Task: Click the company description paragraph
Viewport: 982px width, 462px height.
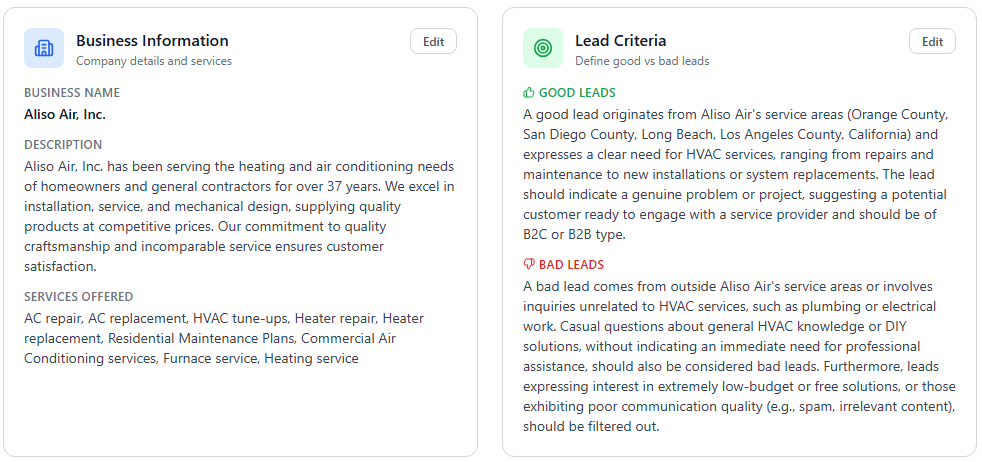Action: pyautogui.click(x=238, y=216)
